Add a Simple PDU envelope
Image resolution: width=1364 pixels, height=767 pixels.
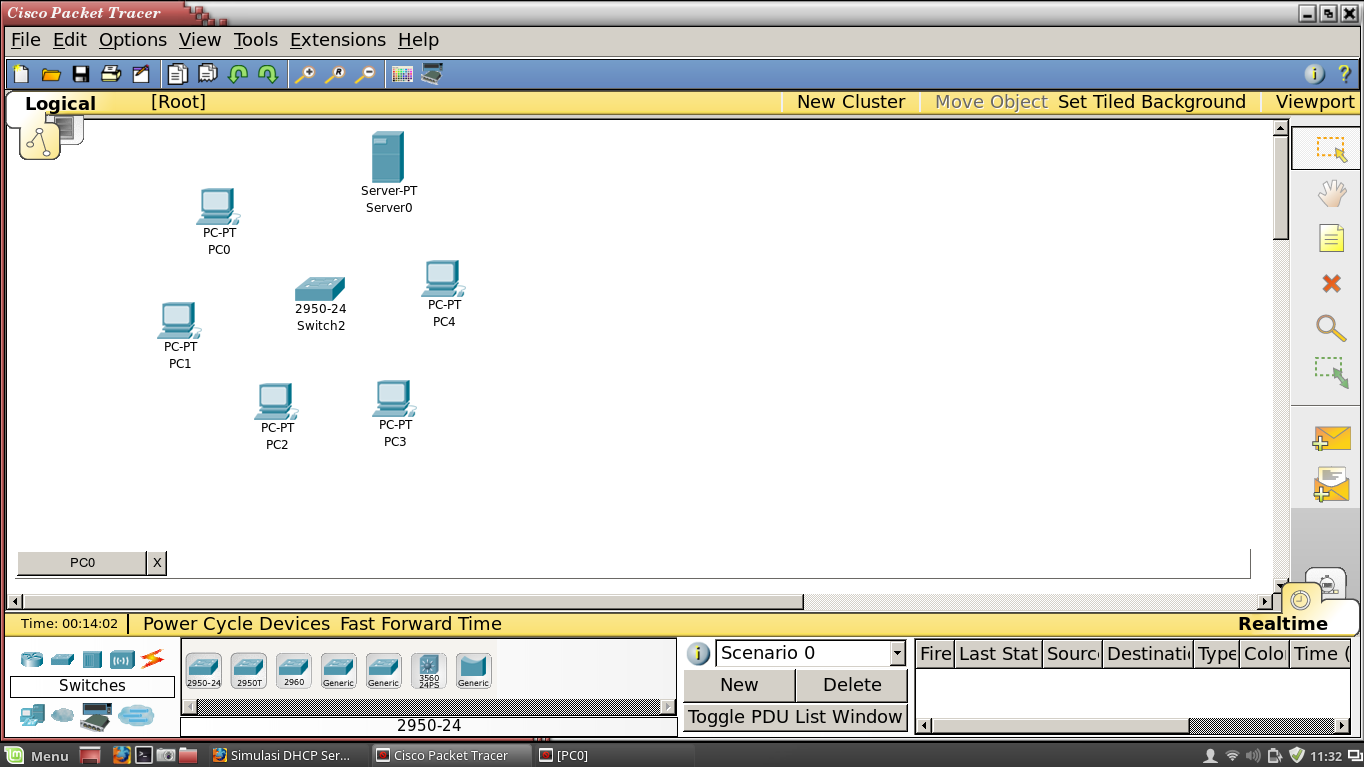(x=1332, y=438)
